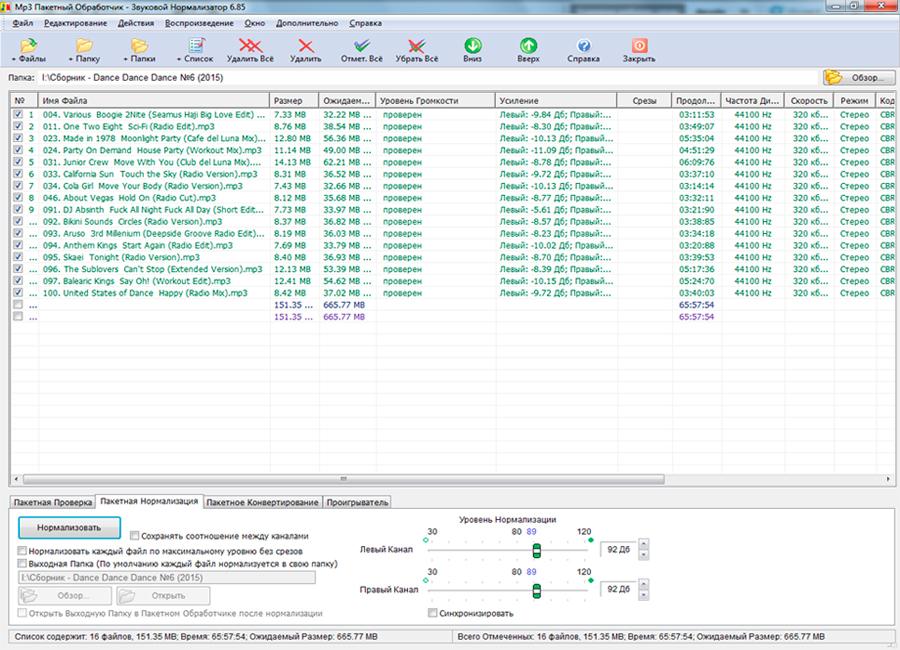Click the Нормализовать button
This screenshot has height=650, width=900.
pos(69,528)
